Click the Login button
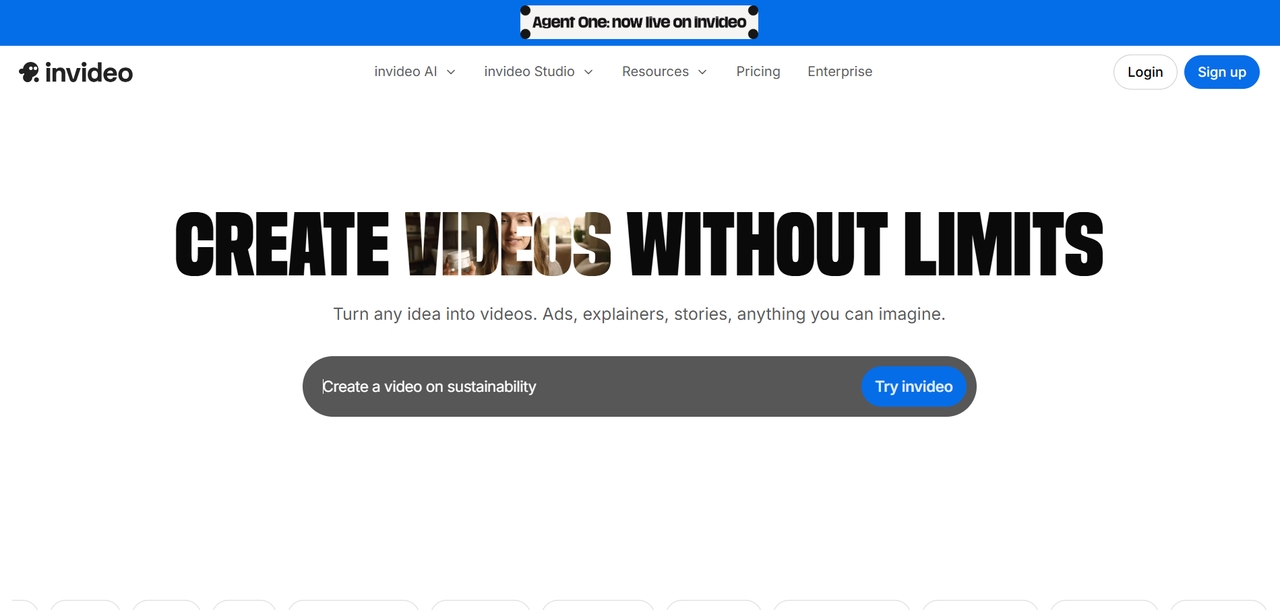The height and width of the screenshot is (610, 1280). (1145, 72)
